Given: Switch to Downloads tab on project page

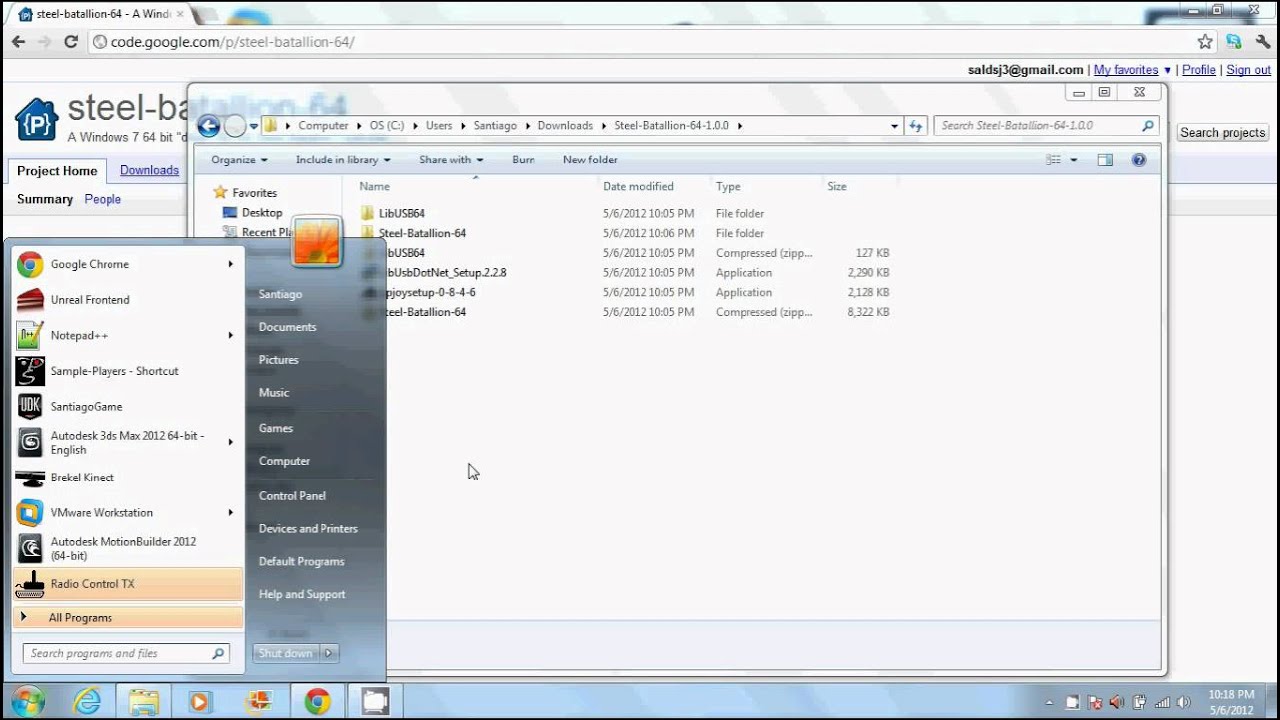Looking at the screenshot, I should tap(149, 170).
